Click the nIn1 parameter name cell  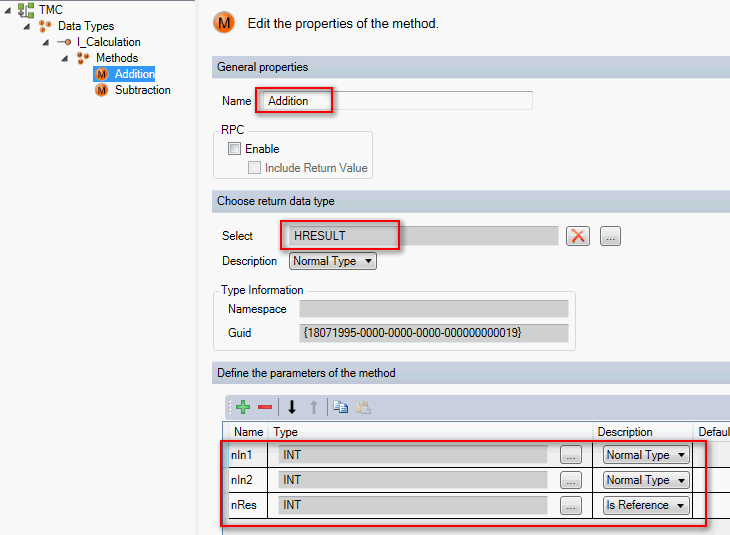[x=248, y=455]
